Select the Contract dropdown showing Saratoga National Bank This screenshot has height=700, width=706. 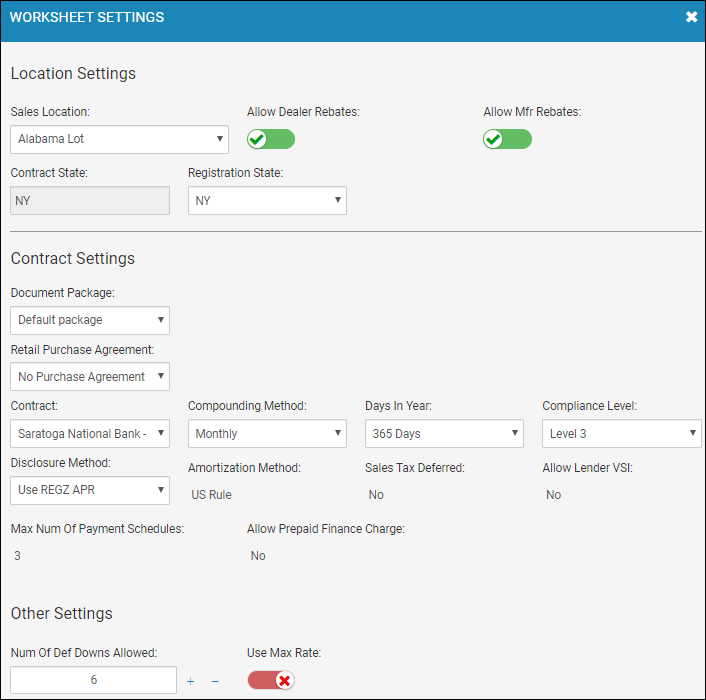tap(90, 434)
